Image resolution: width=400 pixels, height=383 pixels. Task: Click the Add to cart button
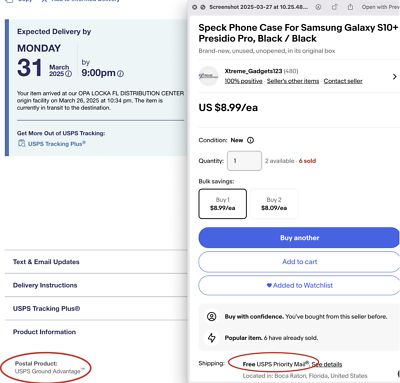pos(299,262)
